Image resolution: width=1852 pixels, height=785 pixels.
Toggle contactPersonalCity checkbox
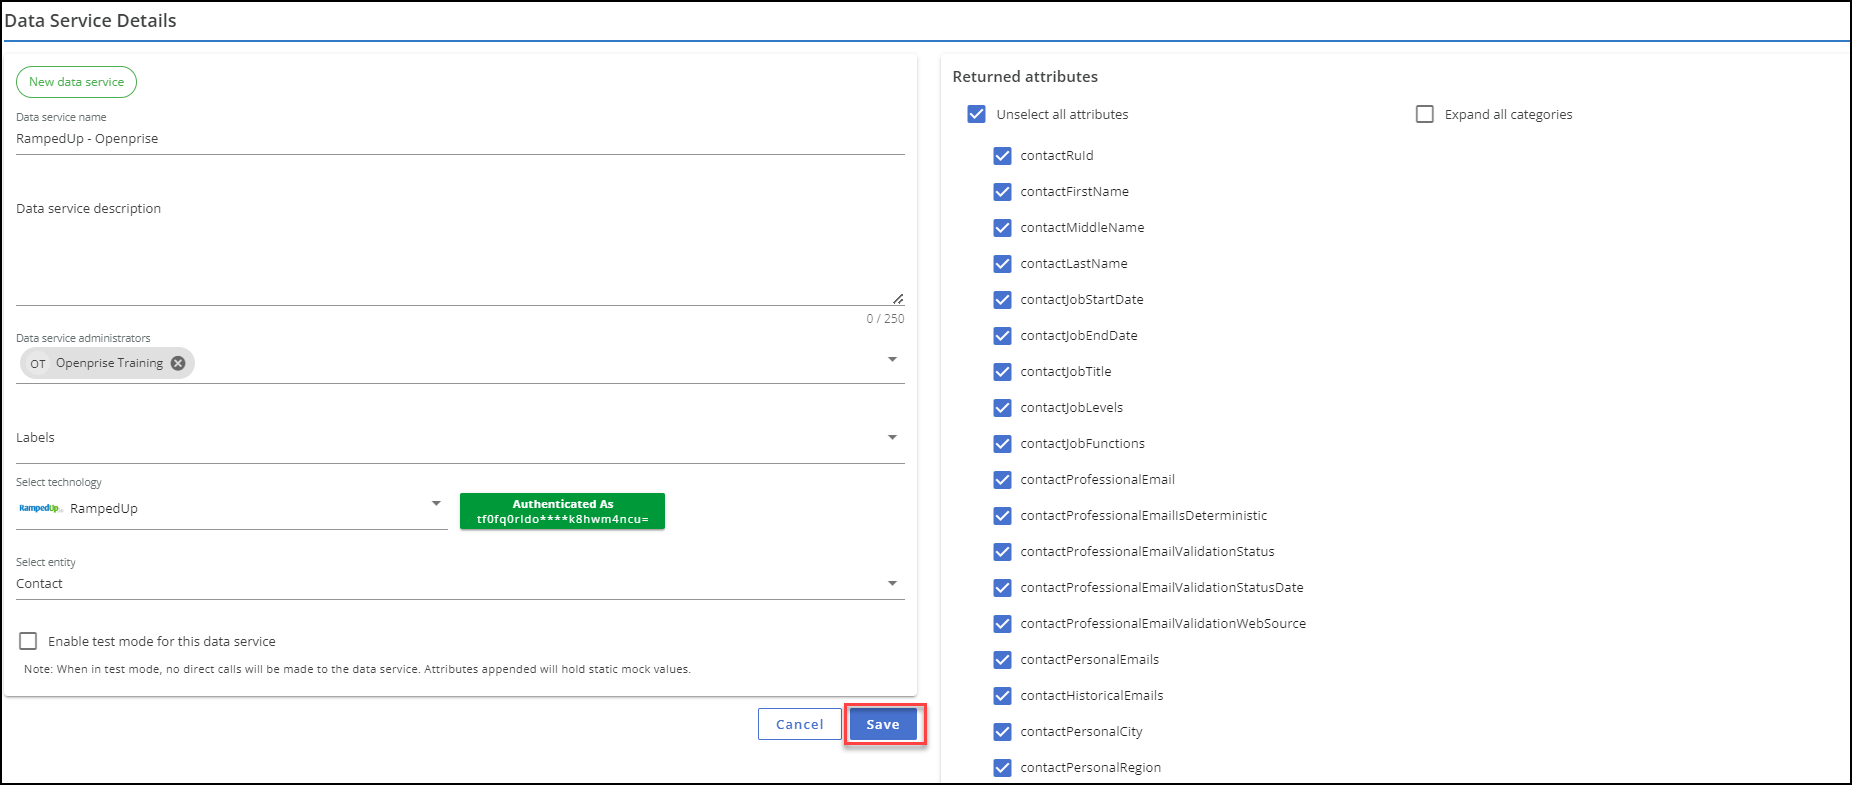pyautogui.click(x=1002, y=731)
